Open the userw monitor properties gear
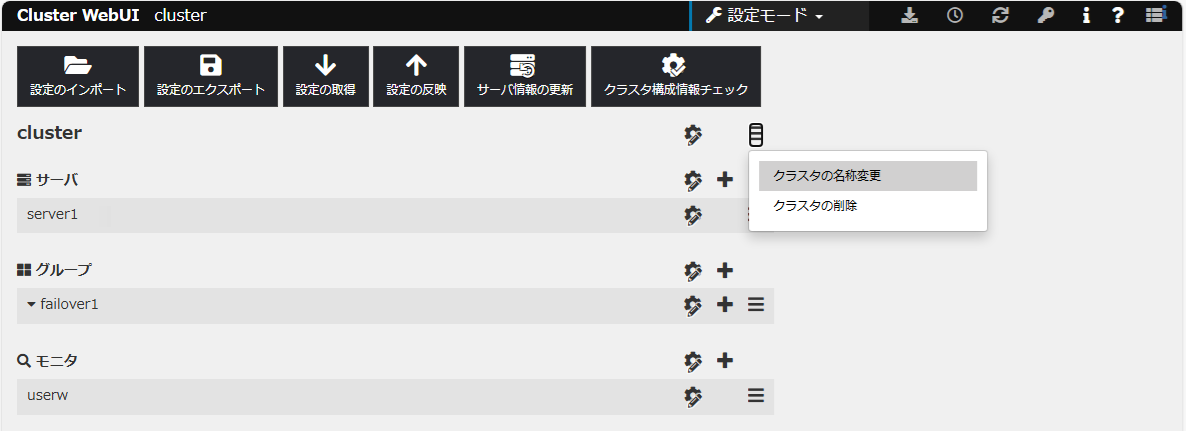The height and width of the screenshot is (431, 1186). [x=693, y=396]
